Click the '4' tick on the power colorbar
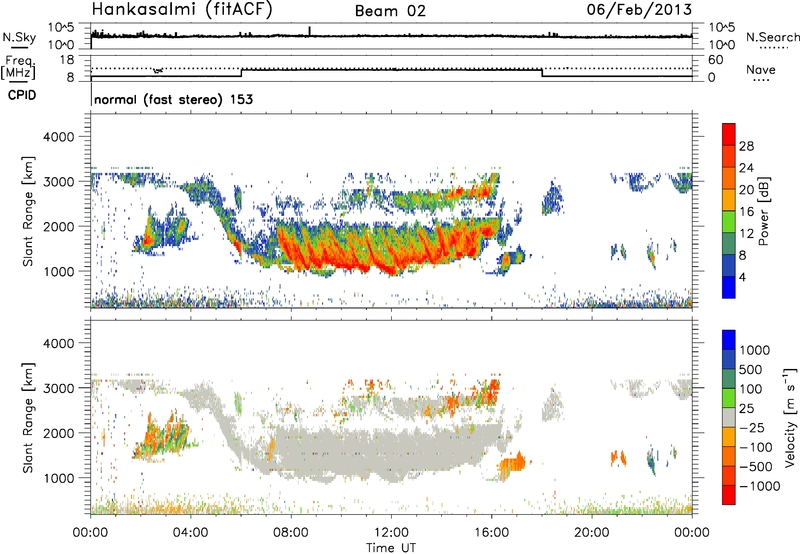The width and height of the screenshot is (800, 554). coord(742,278)
